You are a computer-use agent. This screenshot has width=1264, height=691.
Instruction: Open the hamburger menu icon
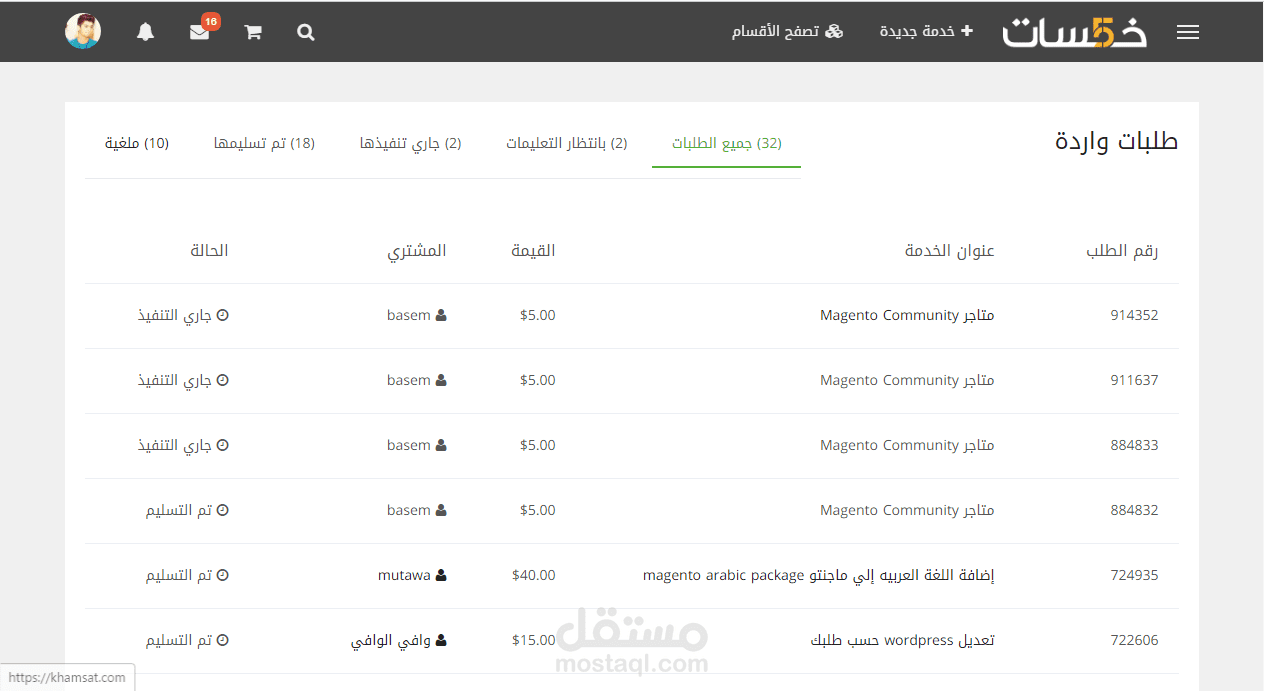click(x=1187, y=32)
